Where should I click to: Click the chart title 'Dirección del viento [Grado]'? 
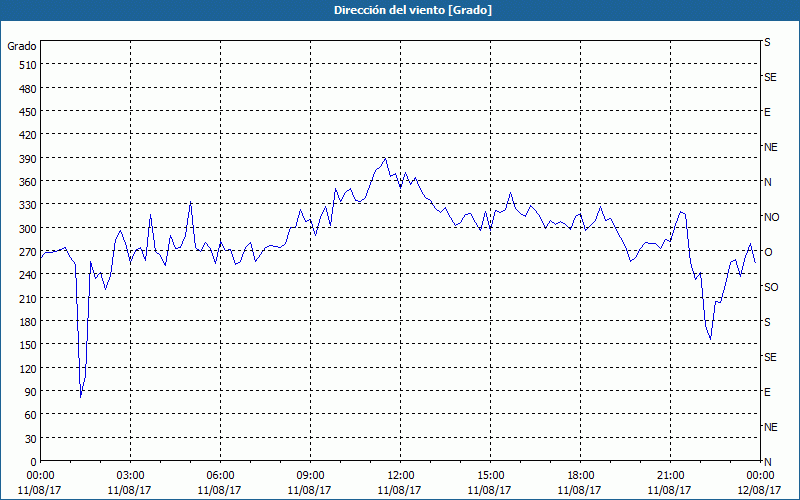413,10
